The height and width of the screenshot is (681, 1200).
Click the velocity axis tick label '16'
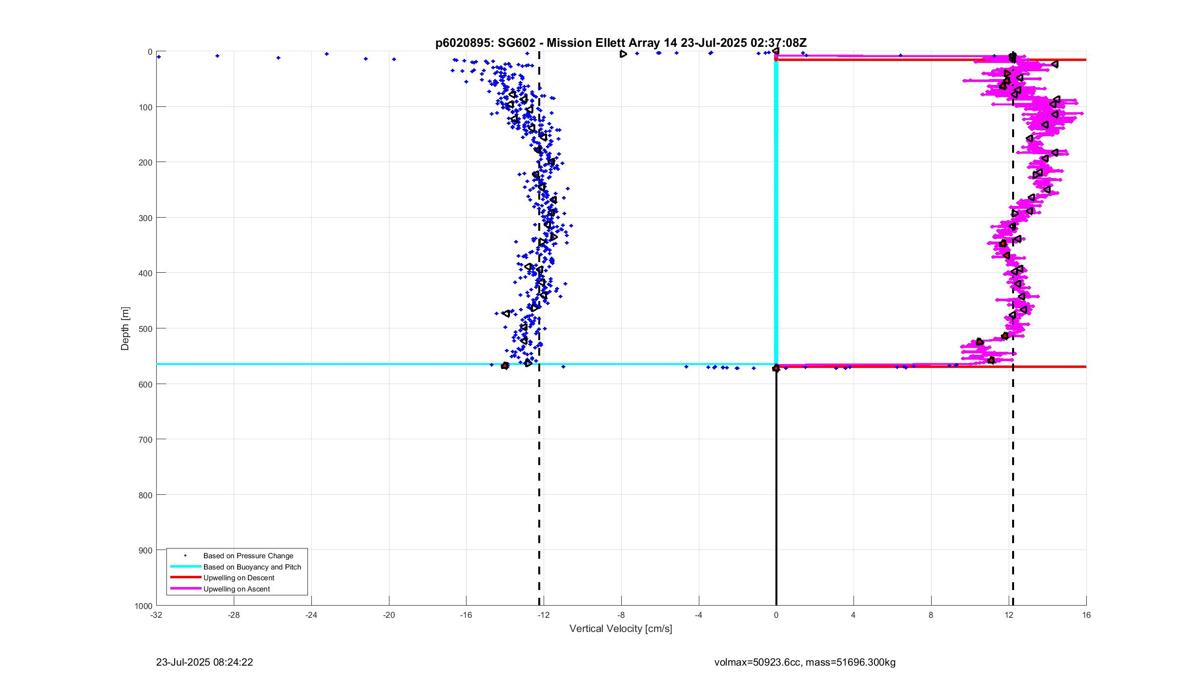(x=1086, y=615)
